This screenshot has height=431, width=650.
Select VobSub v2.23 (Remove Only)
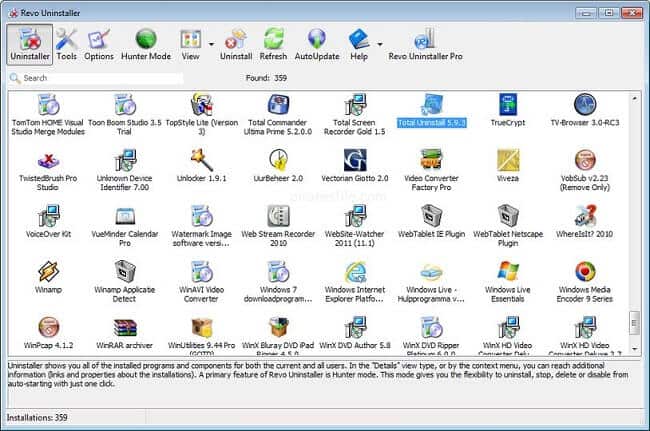point(585,170)
